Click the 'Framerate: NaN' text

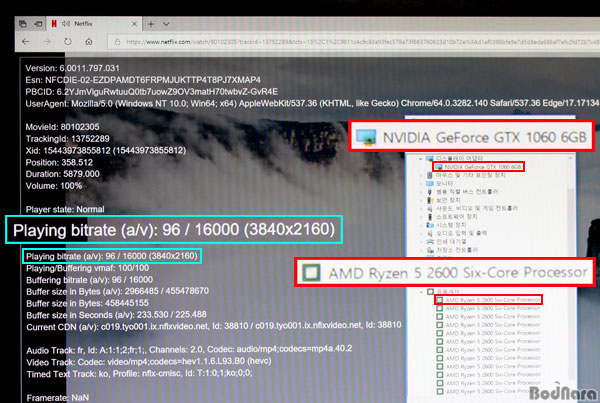click(57, 398)
